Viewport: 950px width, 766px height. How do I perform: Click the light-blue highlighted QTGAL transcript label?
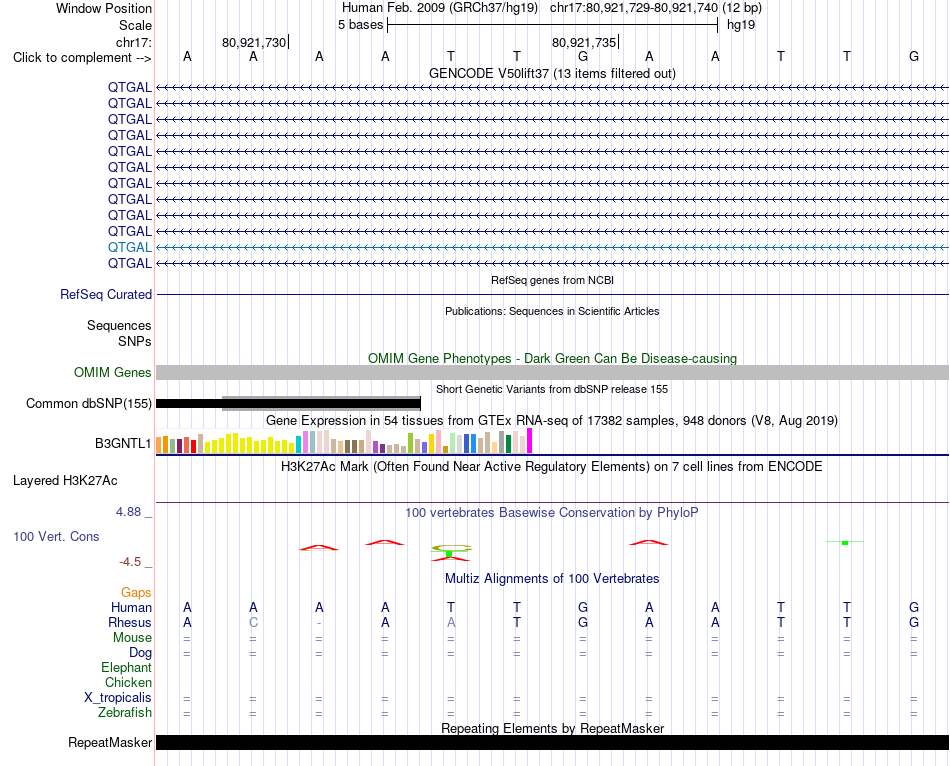pyautogui.click(x=130, y=247)
